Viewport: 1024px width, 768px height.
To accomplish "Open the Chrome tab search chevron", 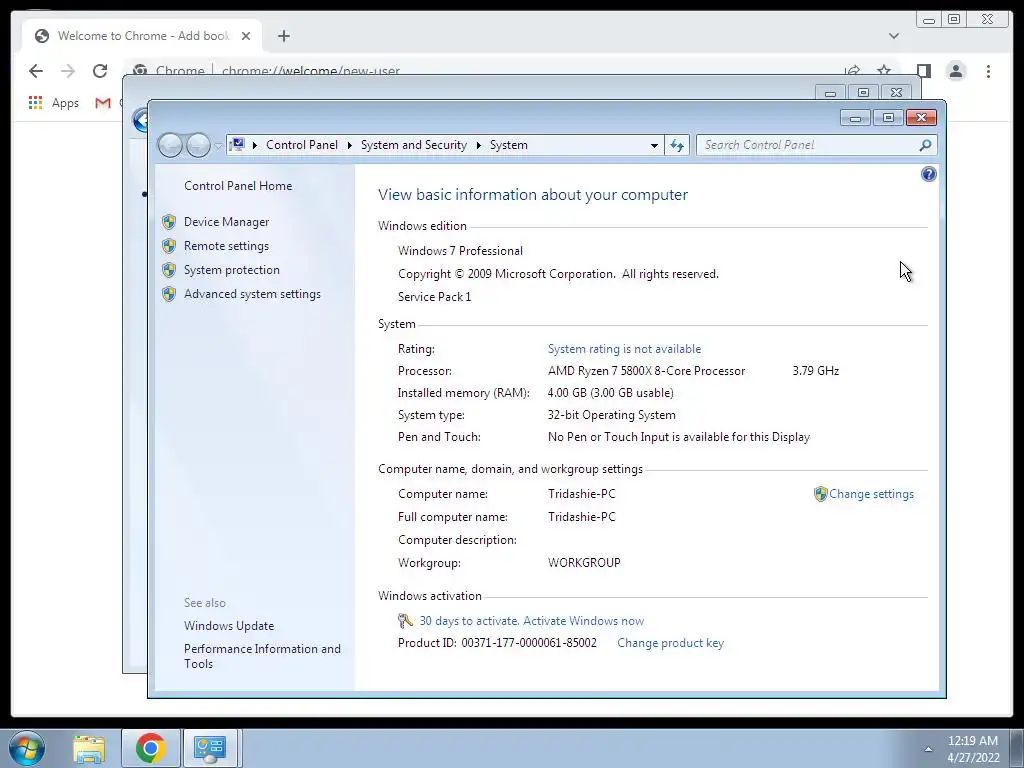I will coord(893,36).
